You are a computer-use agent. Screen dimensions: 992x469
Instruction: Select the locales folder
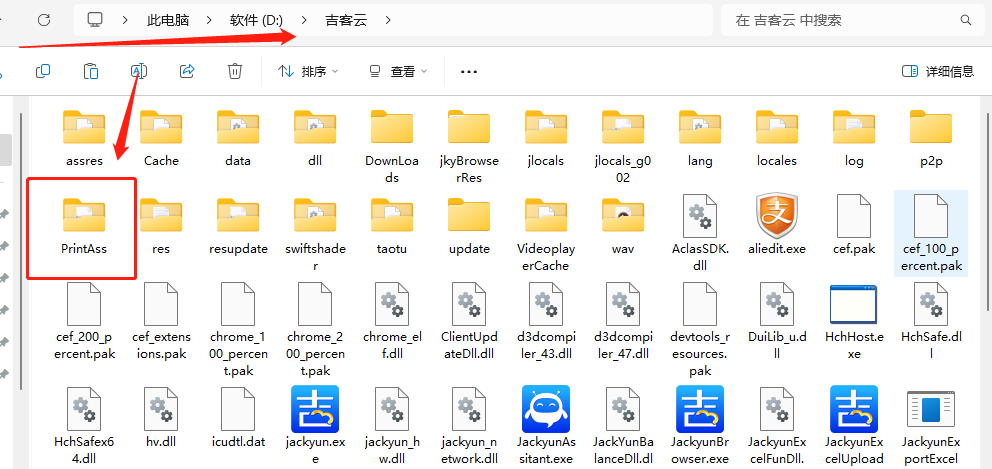click(777, 138)
